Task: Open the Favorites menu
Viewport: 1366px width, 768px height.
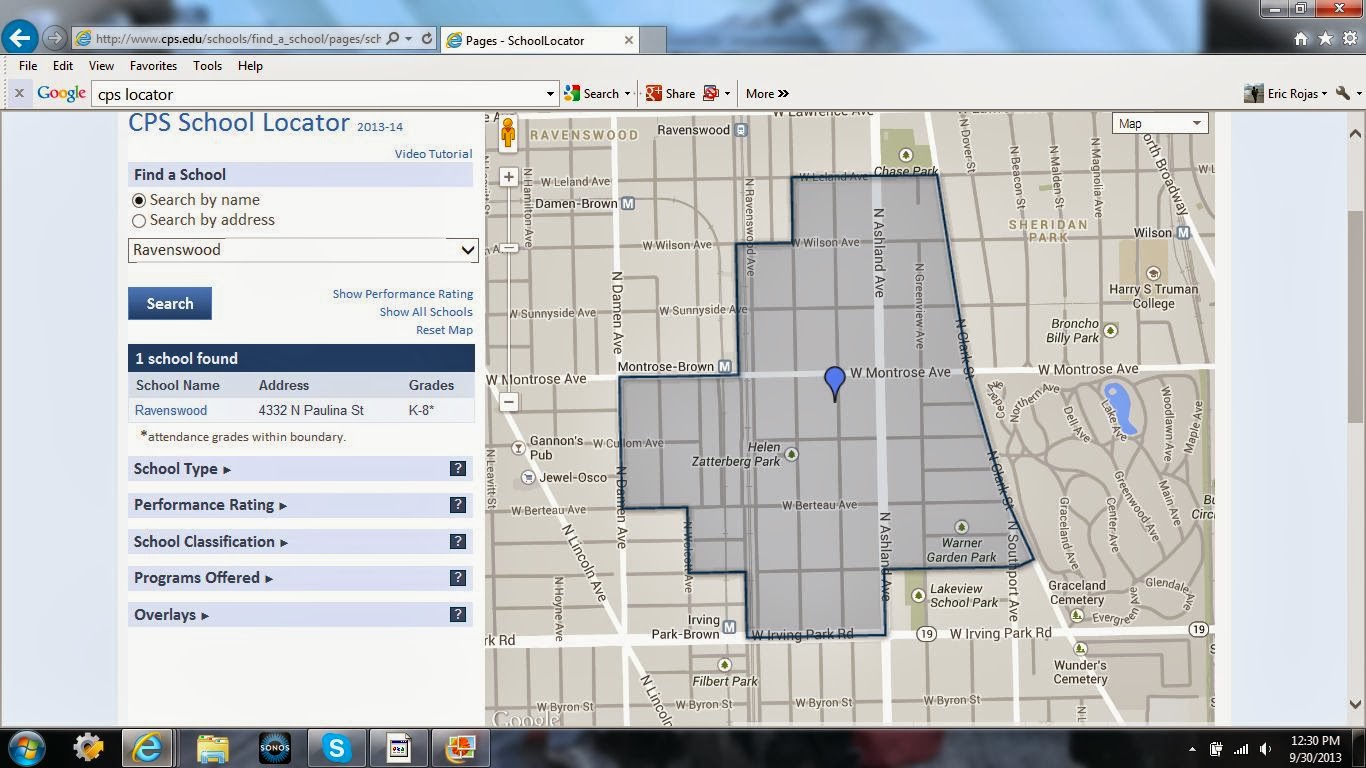Action: pyautogui.click(x=153, y=65)
